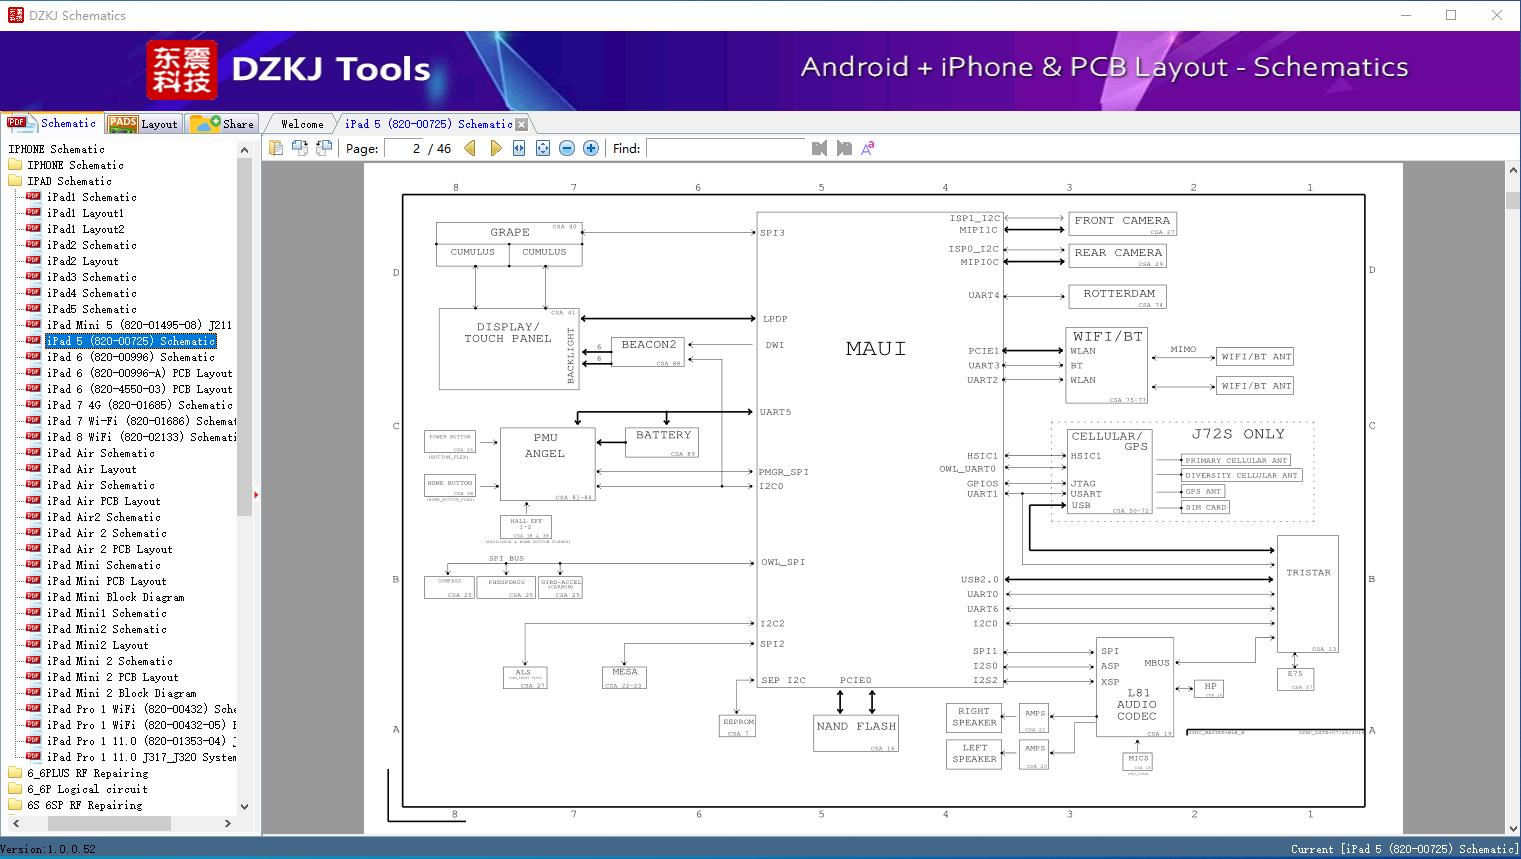Click the leftmost page-copy toolbar icon
1521x859 pixels.
(276, 147)
